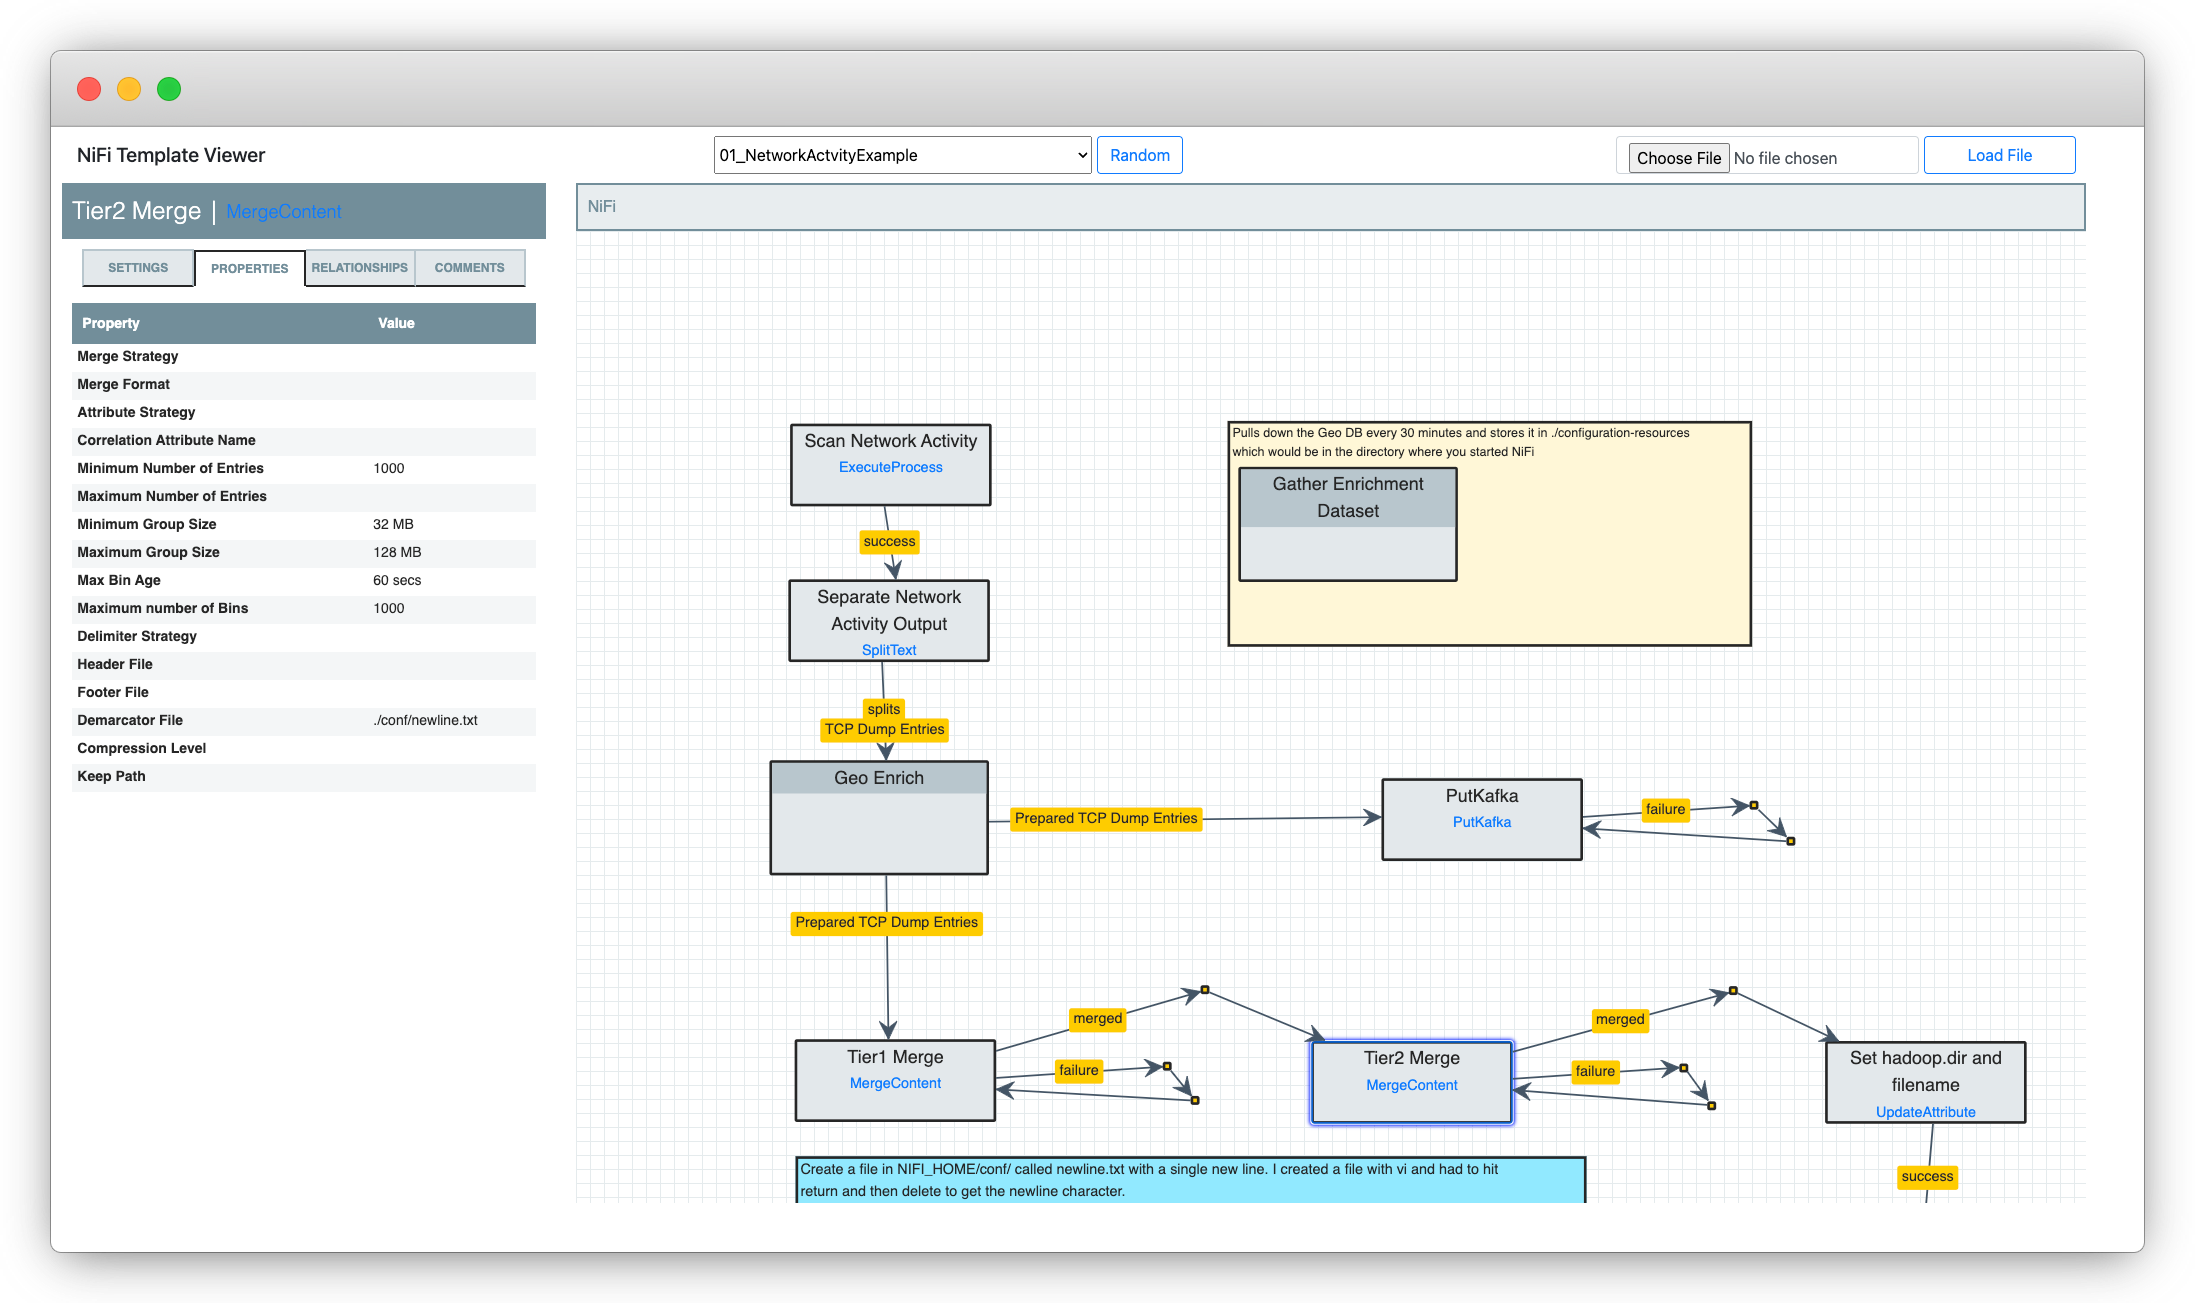Open the Comments tab
Viewport: 2195px width, 1303px height.
469,268
